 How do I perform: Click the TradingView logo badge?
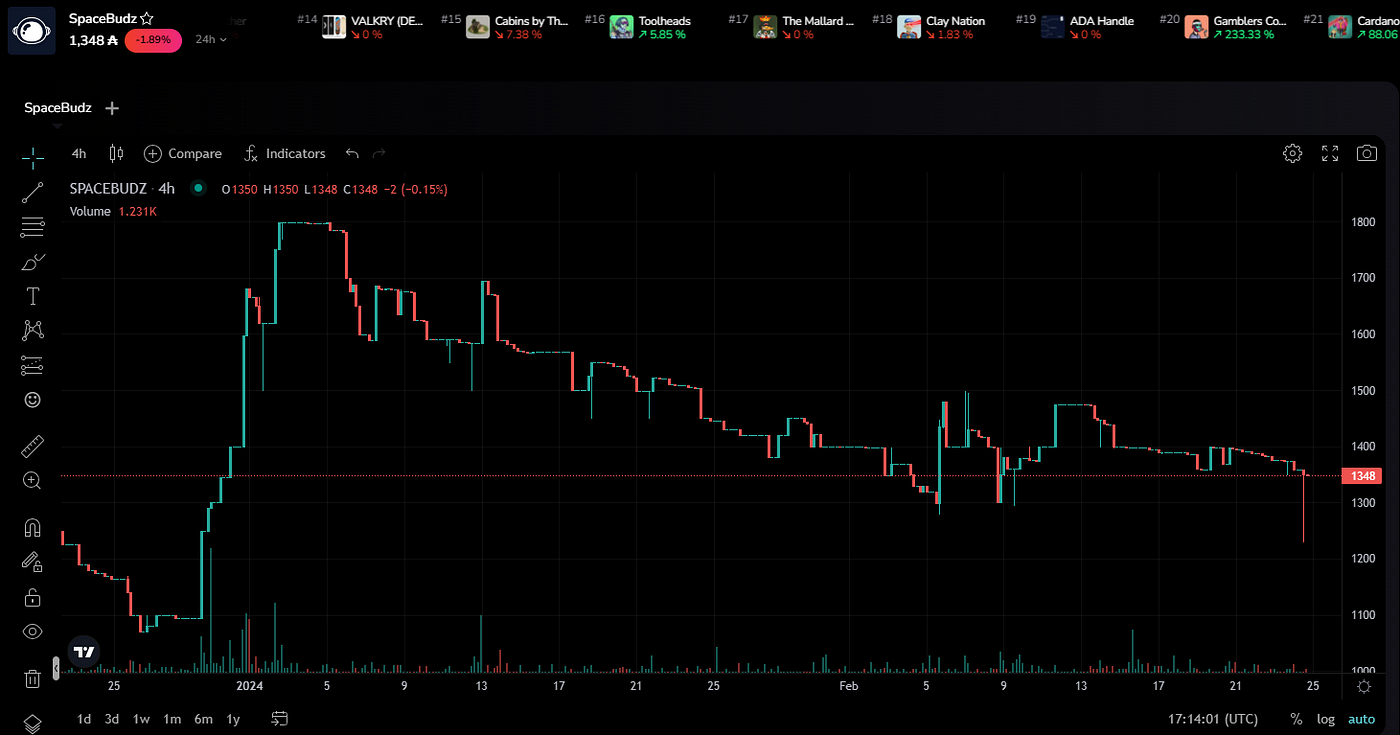(x=84, y=652)
